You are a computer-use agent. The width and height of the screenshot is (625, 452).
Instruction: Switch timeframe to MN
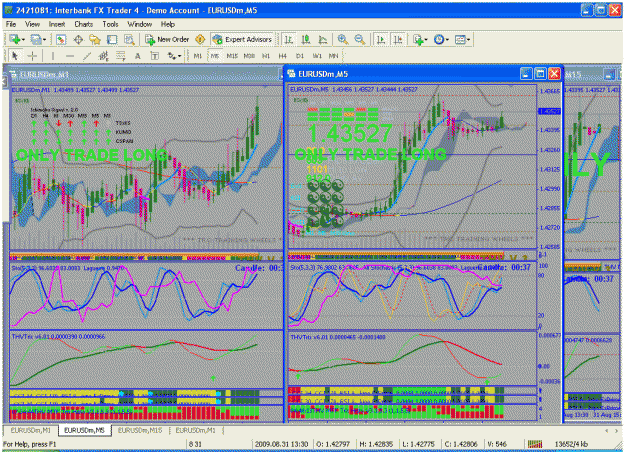pyautogui.click(x=334, y=56)
